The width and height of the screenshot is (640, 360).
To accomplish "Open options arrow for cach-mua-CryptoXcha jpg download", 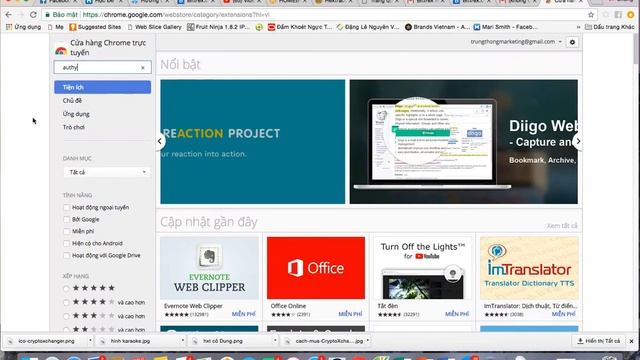I will (368, 340).
